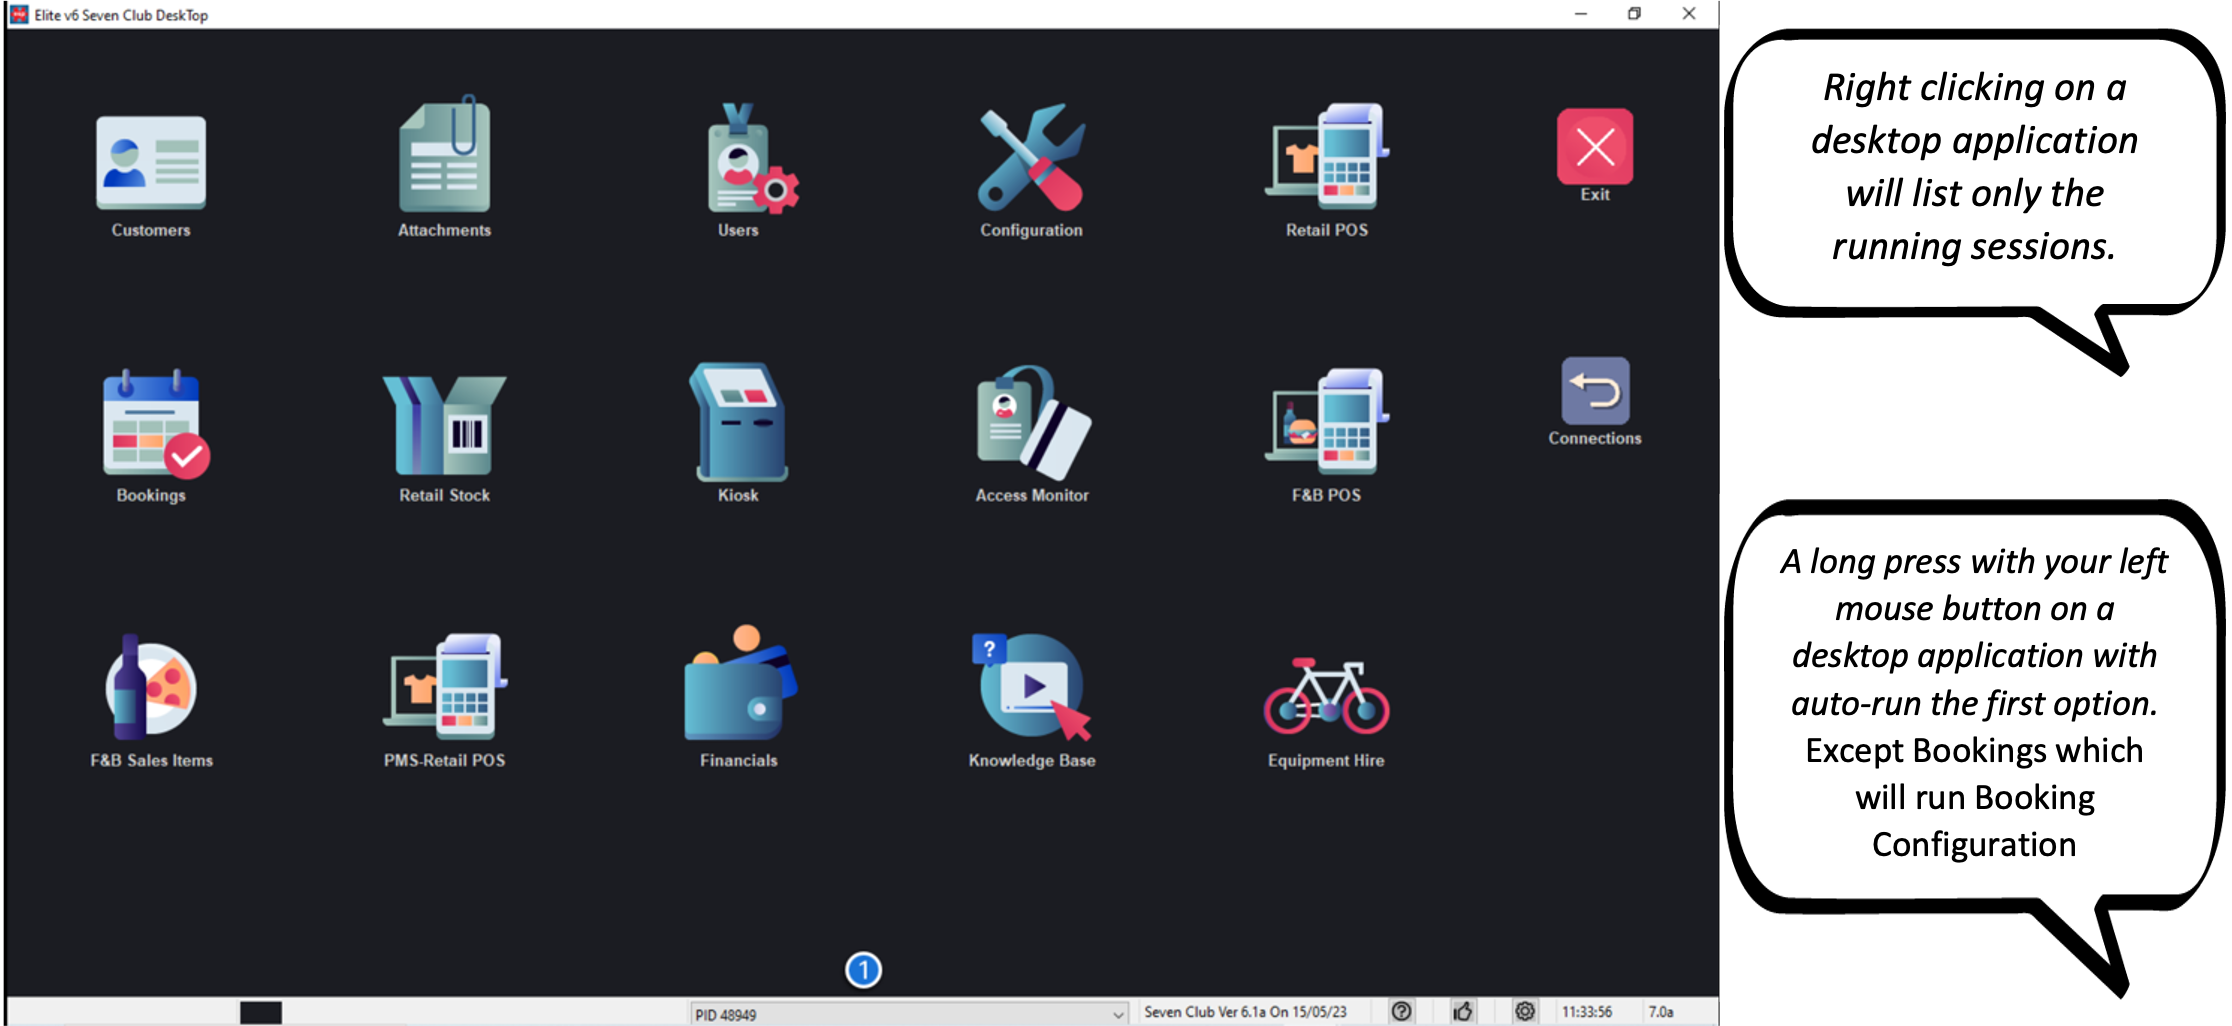The image size is (2232, 1026).
Task: Click the black box in the status bar
Action: (261, 1013)
